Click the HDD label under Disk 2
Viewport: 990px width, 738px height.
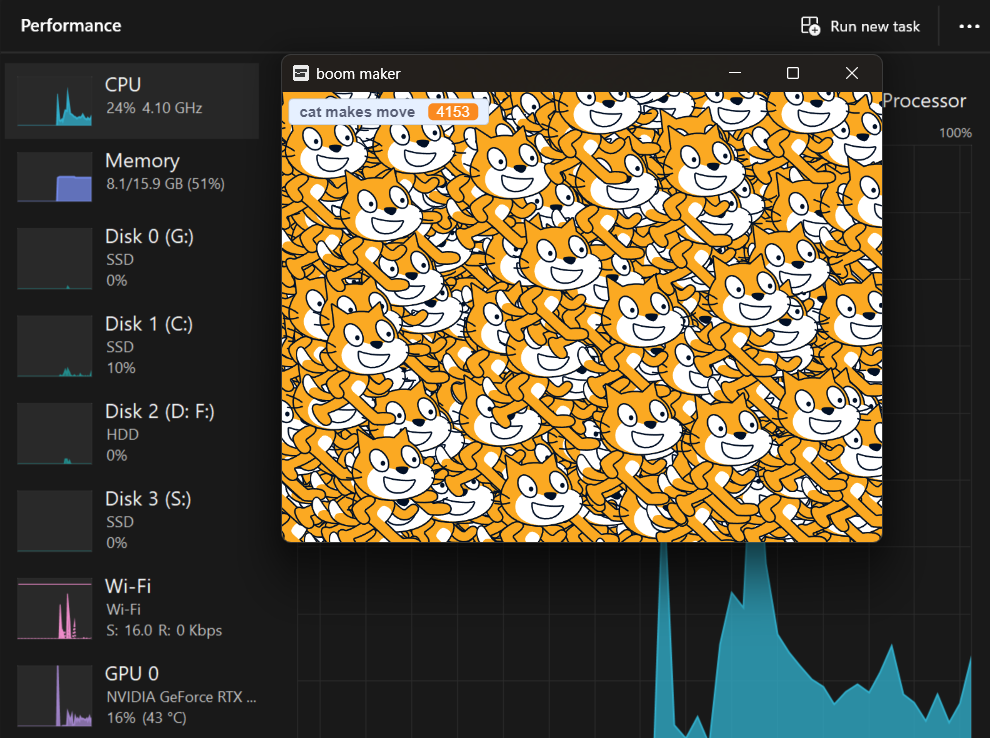click(122, 434)
